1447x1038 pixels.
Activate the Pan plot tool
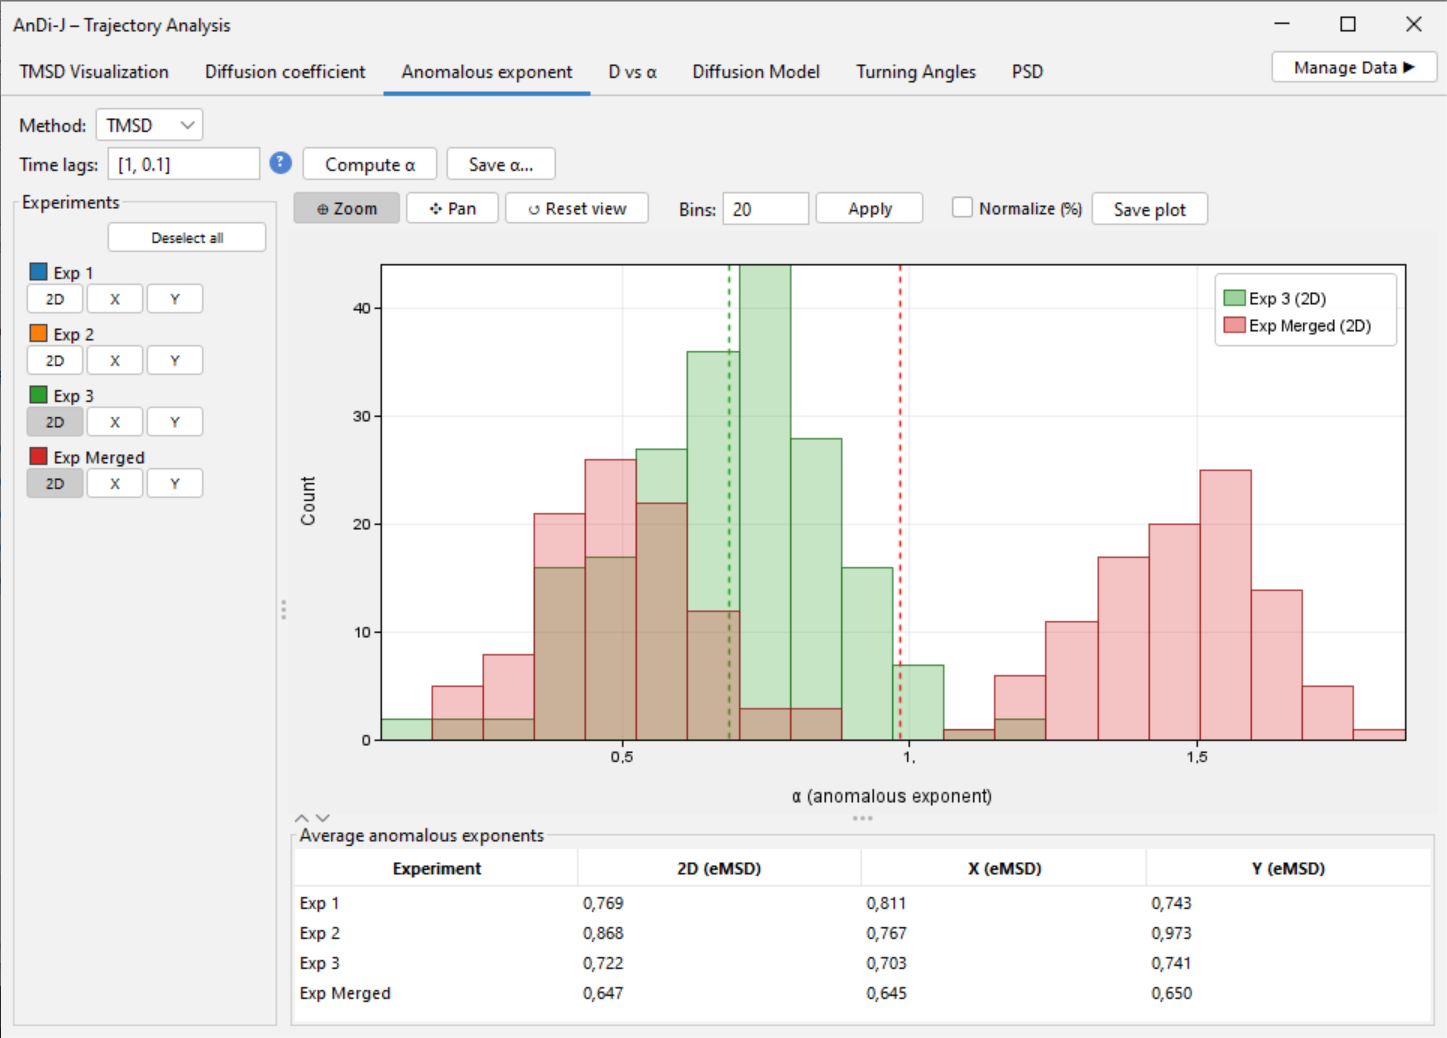click(x=453, y=209)
